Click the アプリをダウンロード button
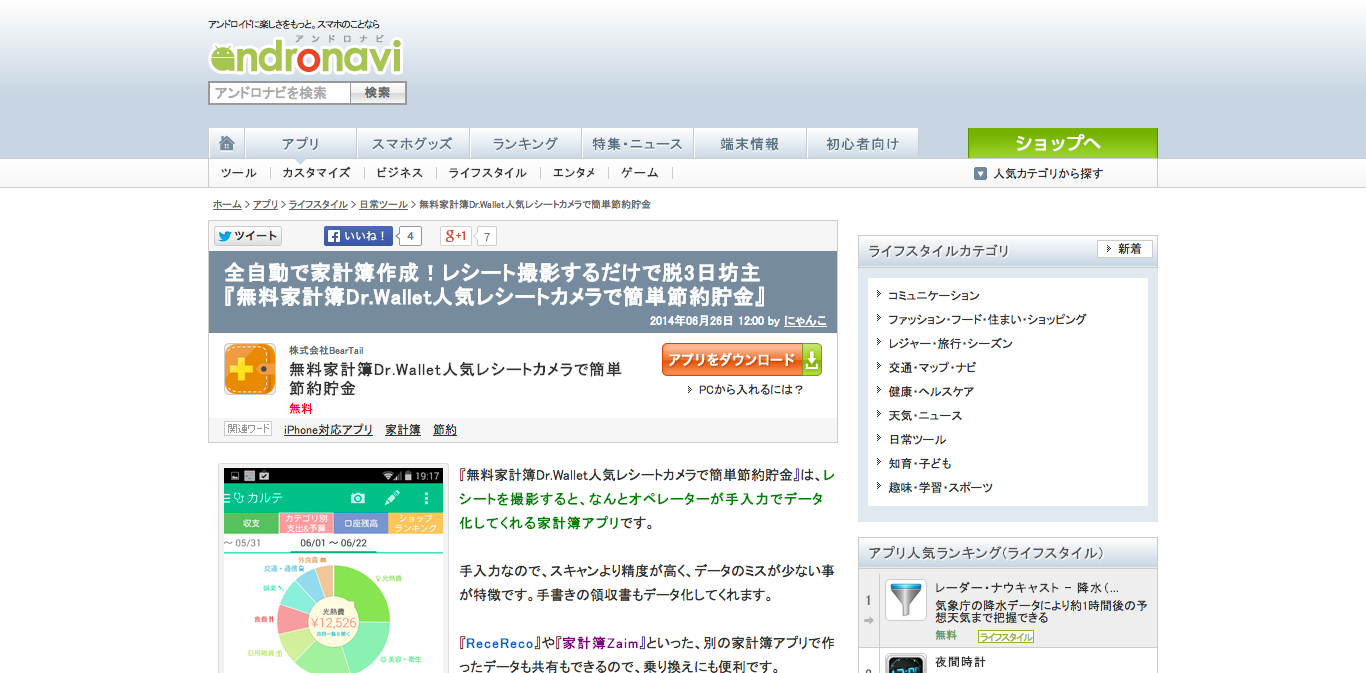This screenshot has height=673, width=1366. (742, 360)
